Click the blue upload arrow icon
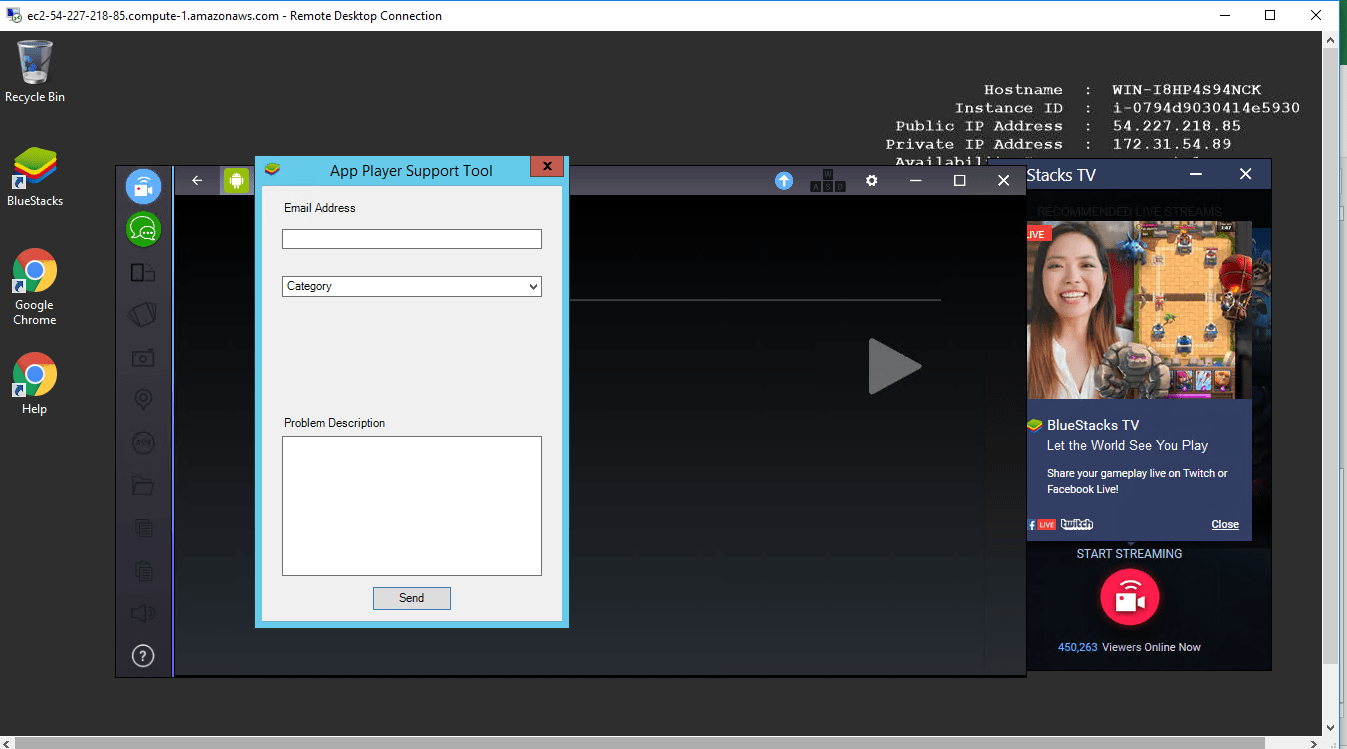This screenshot has height=749, width=1347. (x=784, y=181)
